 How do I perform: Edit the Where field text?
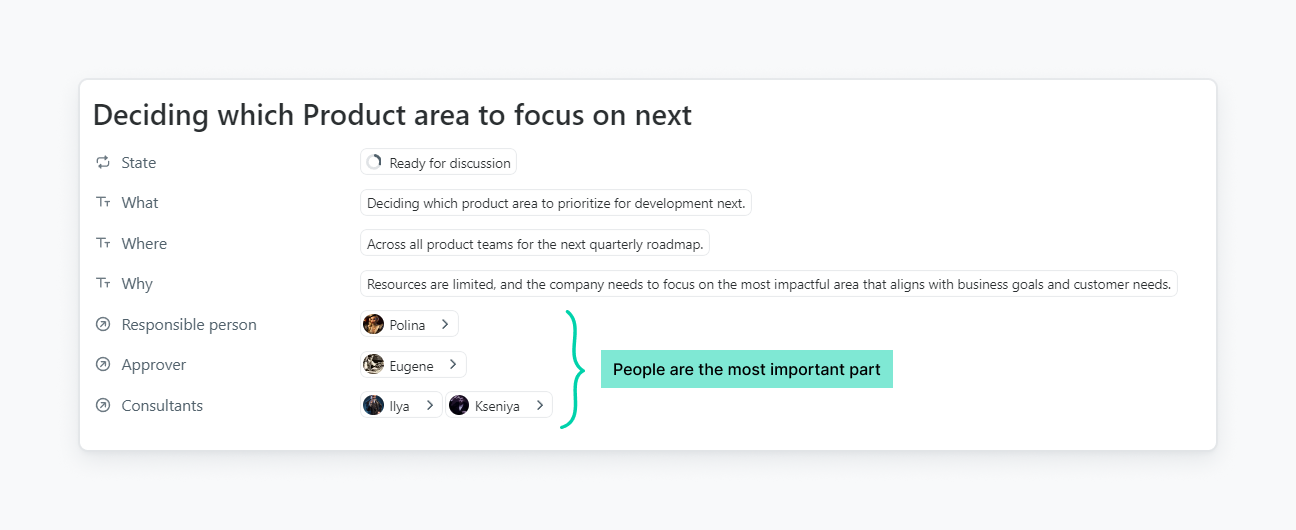534,244
